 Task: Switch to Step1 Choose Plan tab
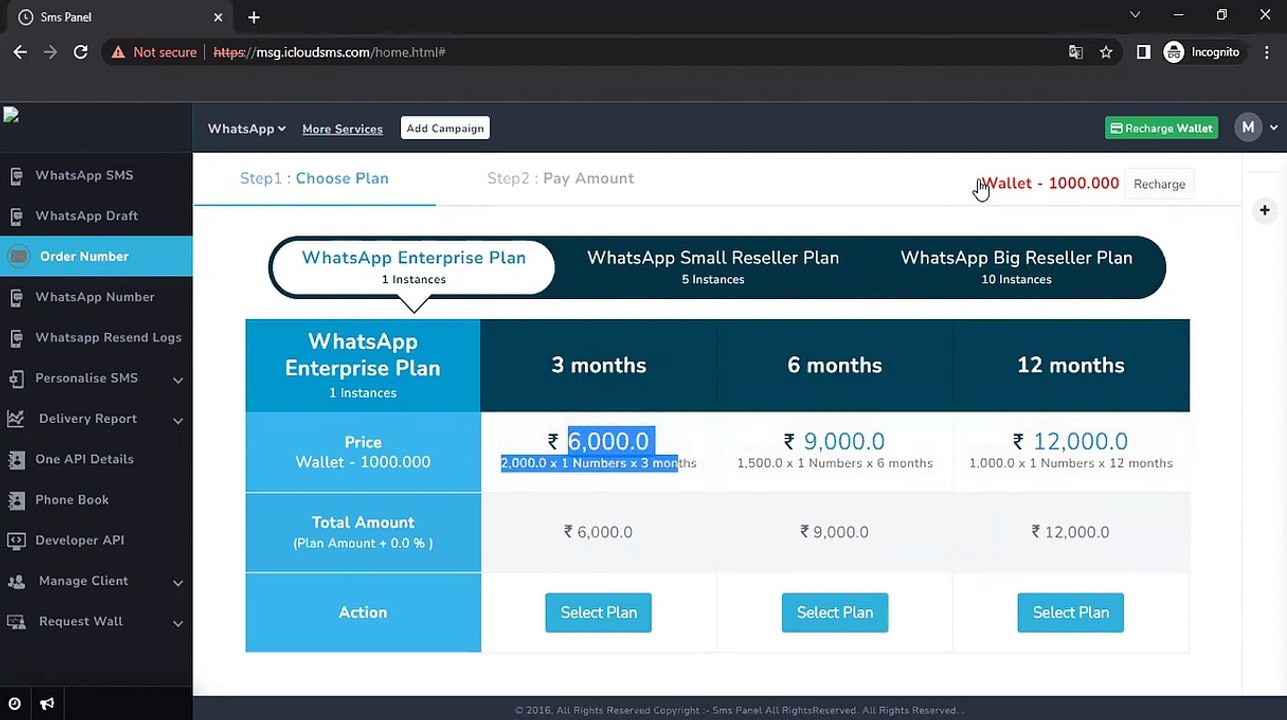point(314,179)
